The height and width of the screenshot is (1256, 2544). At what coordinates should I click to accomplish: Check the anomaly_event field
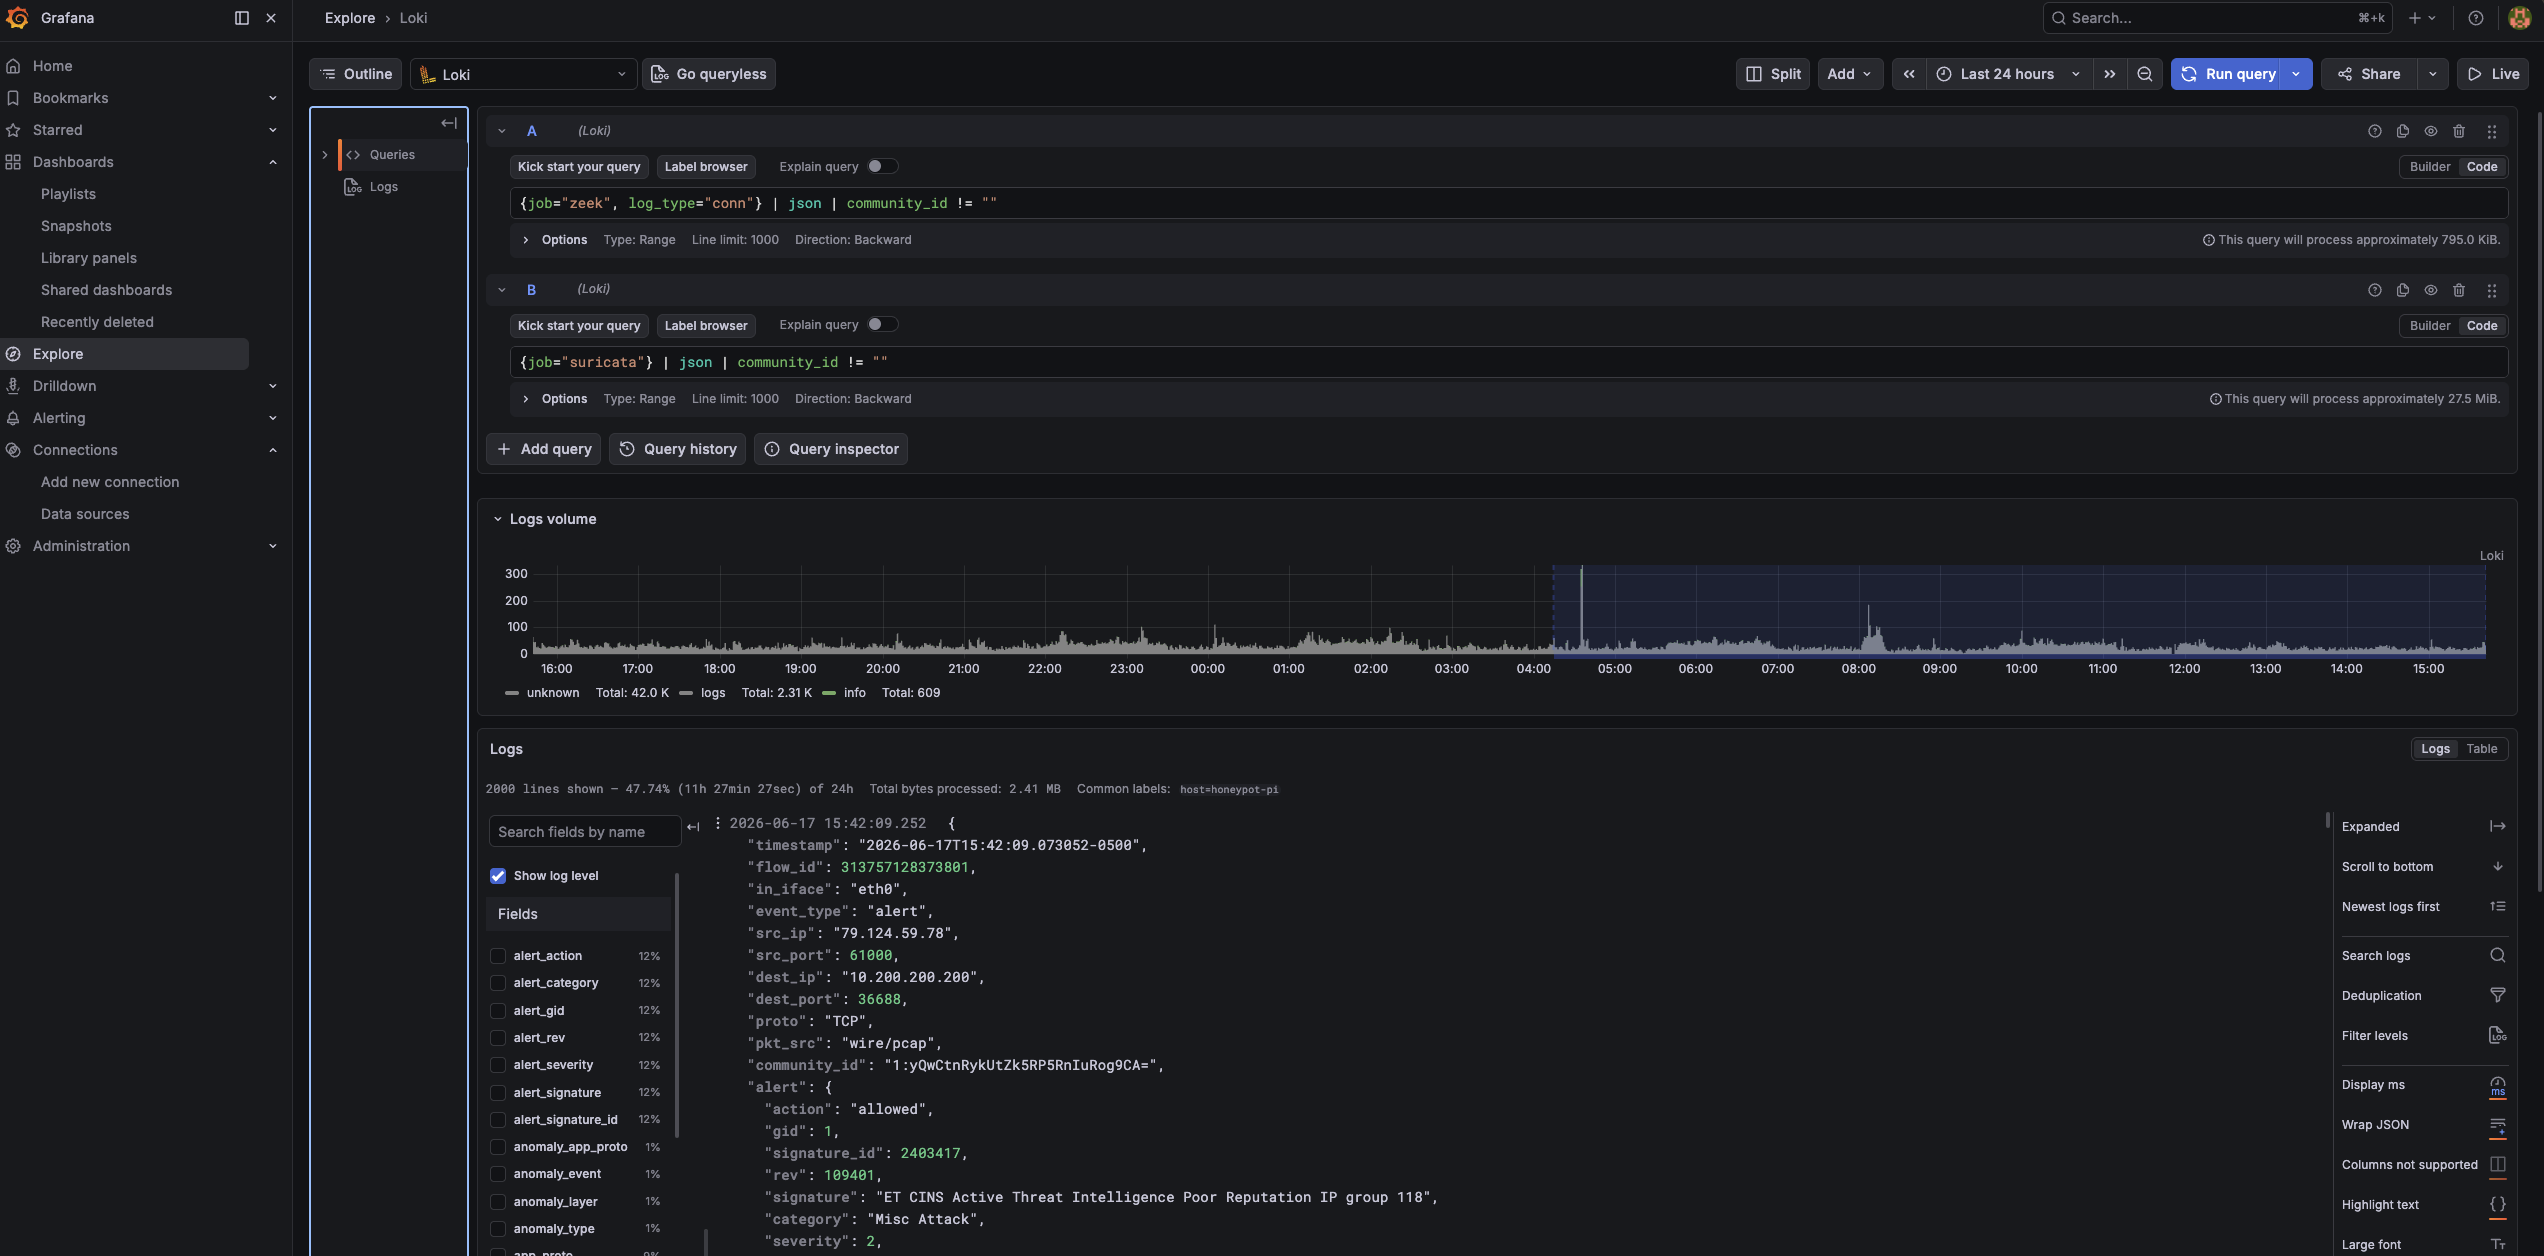point(498,1174)
